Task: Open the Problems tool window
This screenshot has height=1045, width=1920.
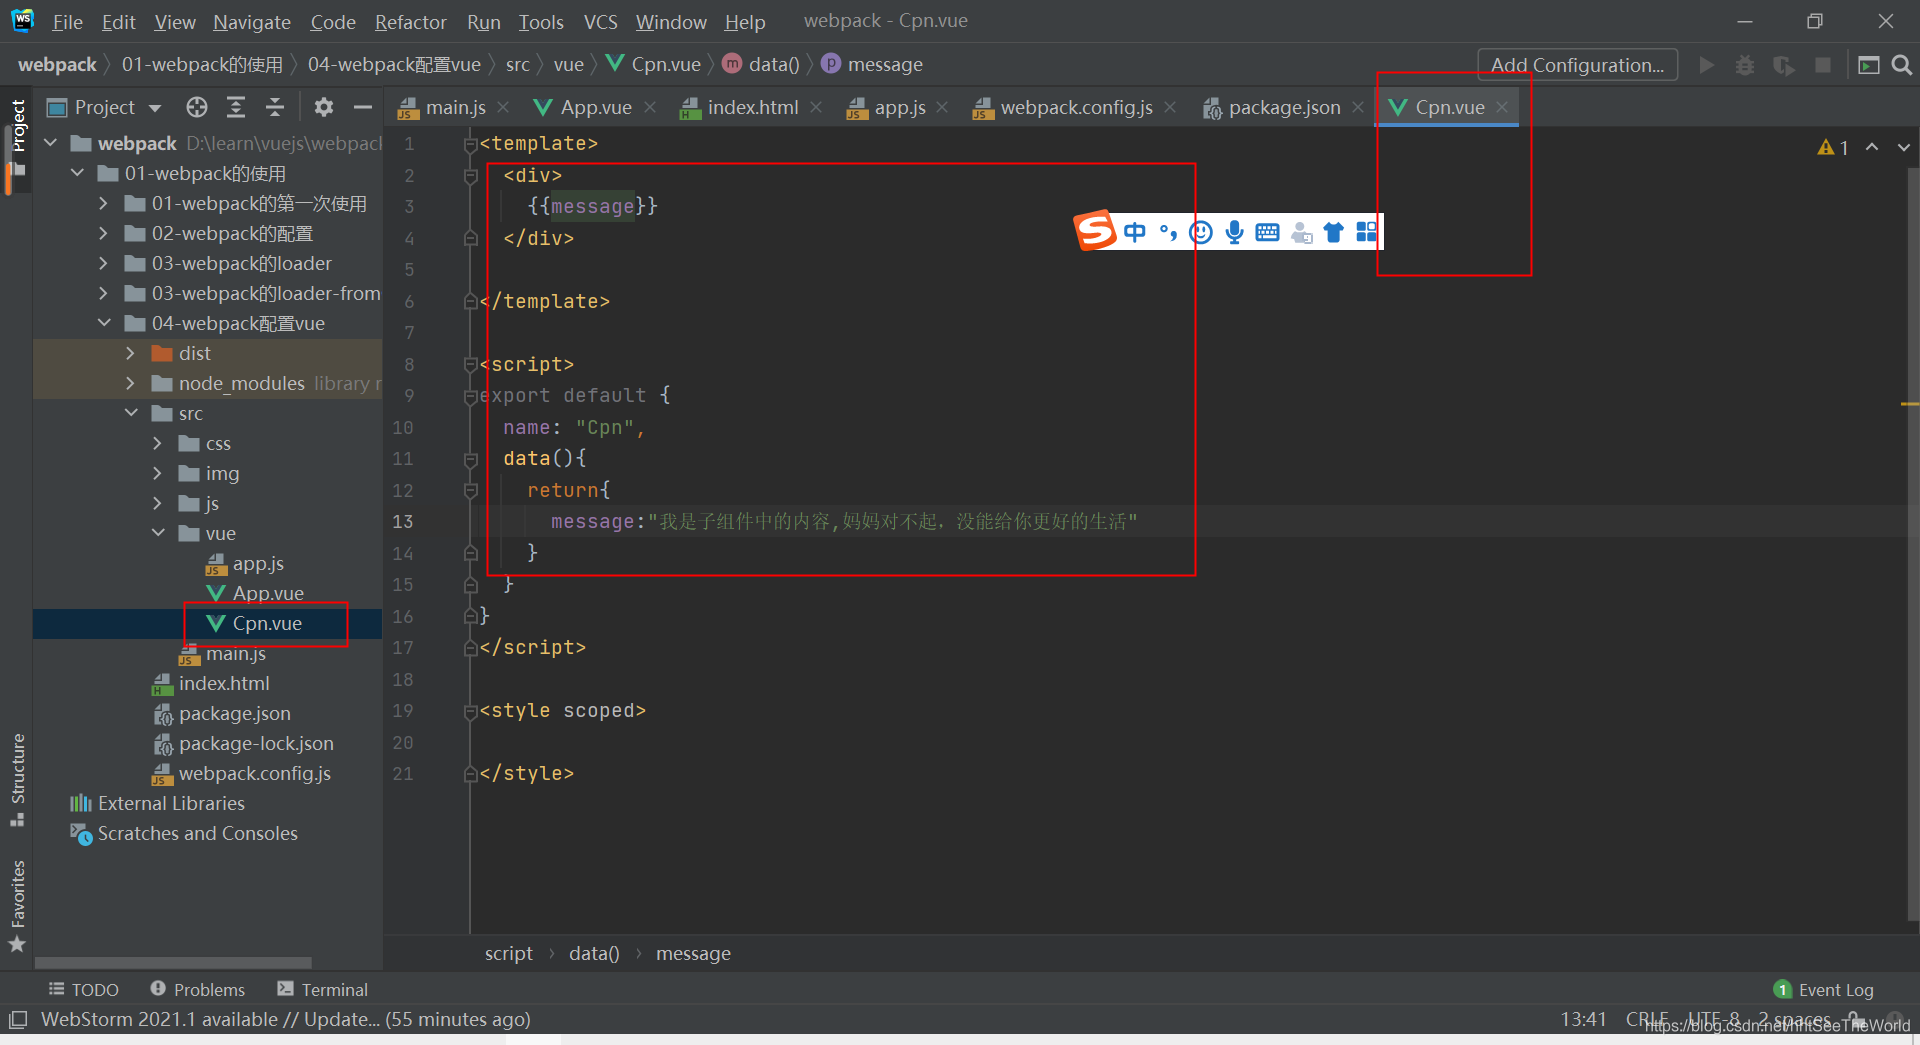Action: (x=198, y=989)
